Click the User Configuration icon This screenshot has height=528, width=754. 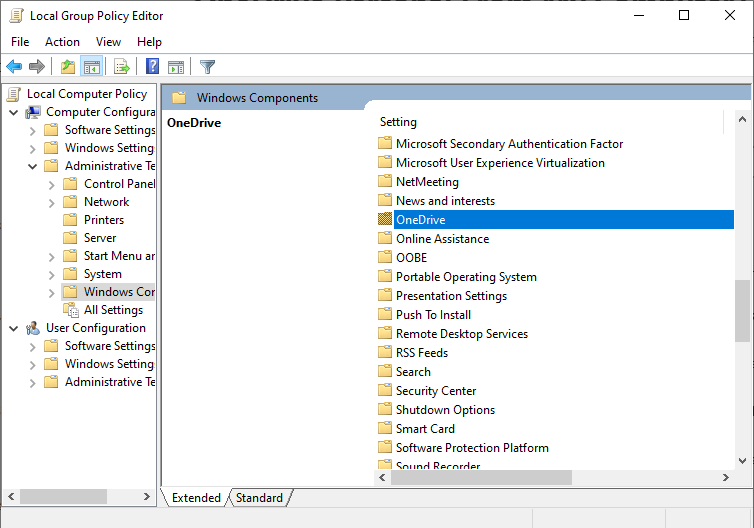[x=33, y=328]
